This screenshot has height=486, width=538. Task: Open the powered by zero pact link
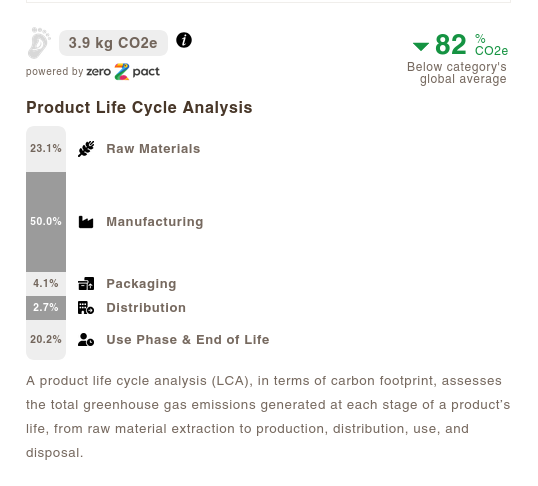(93, 71)
